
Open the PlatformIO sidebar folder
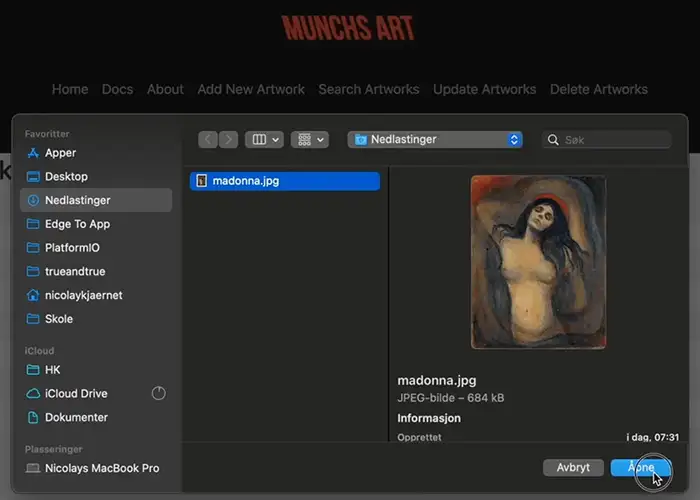click(x=72, y=248)
